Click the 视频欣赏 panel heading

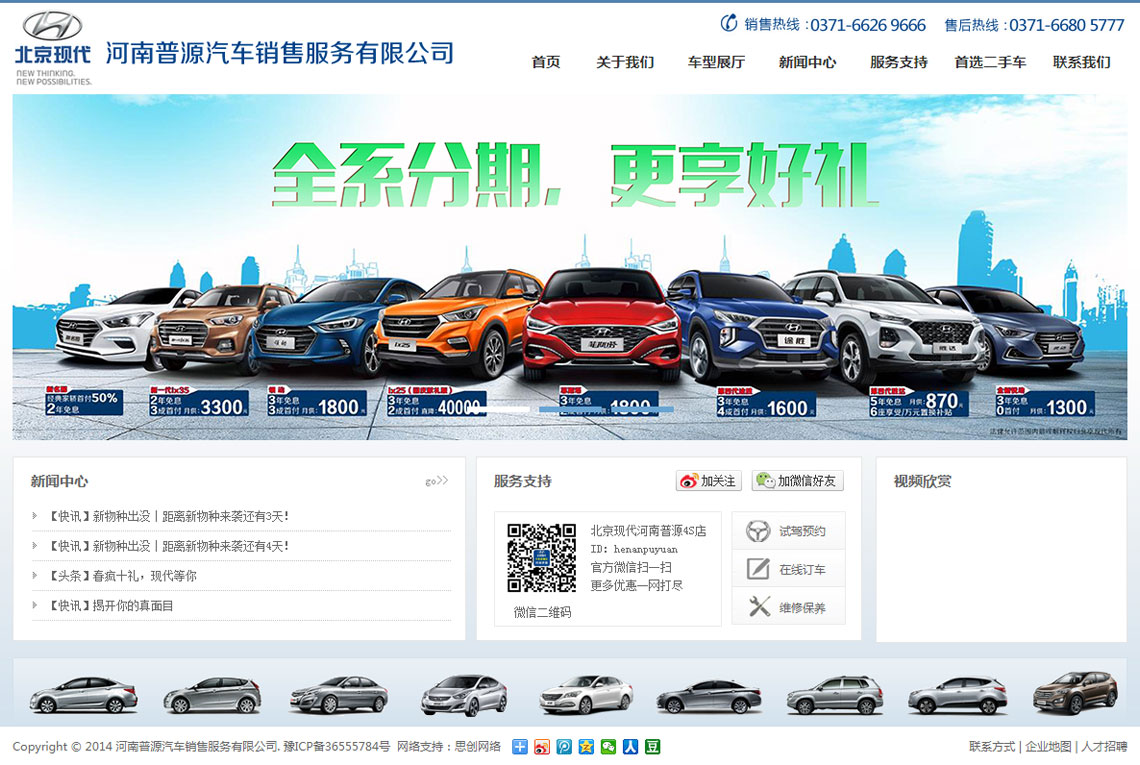923,481
